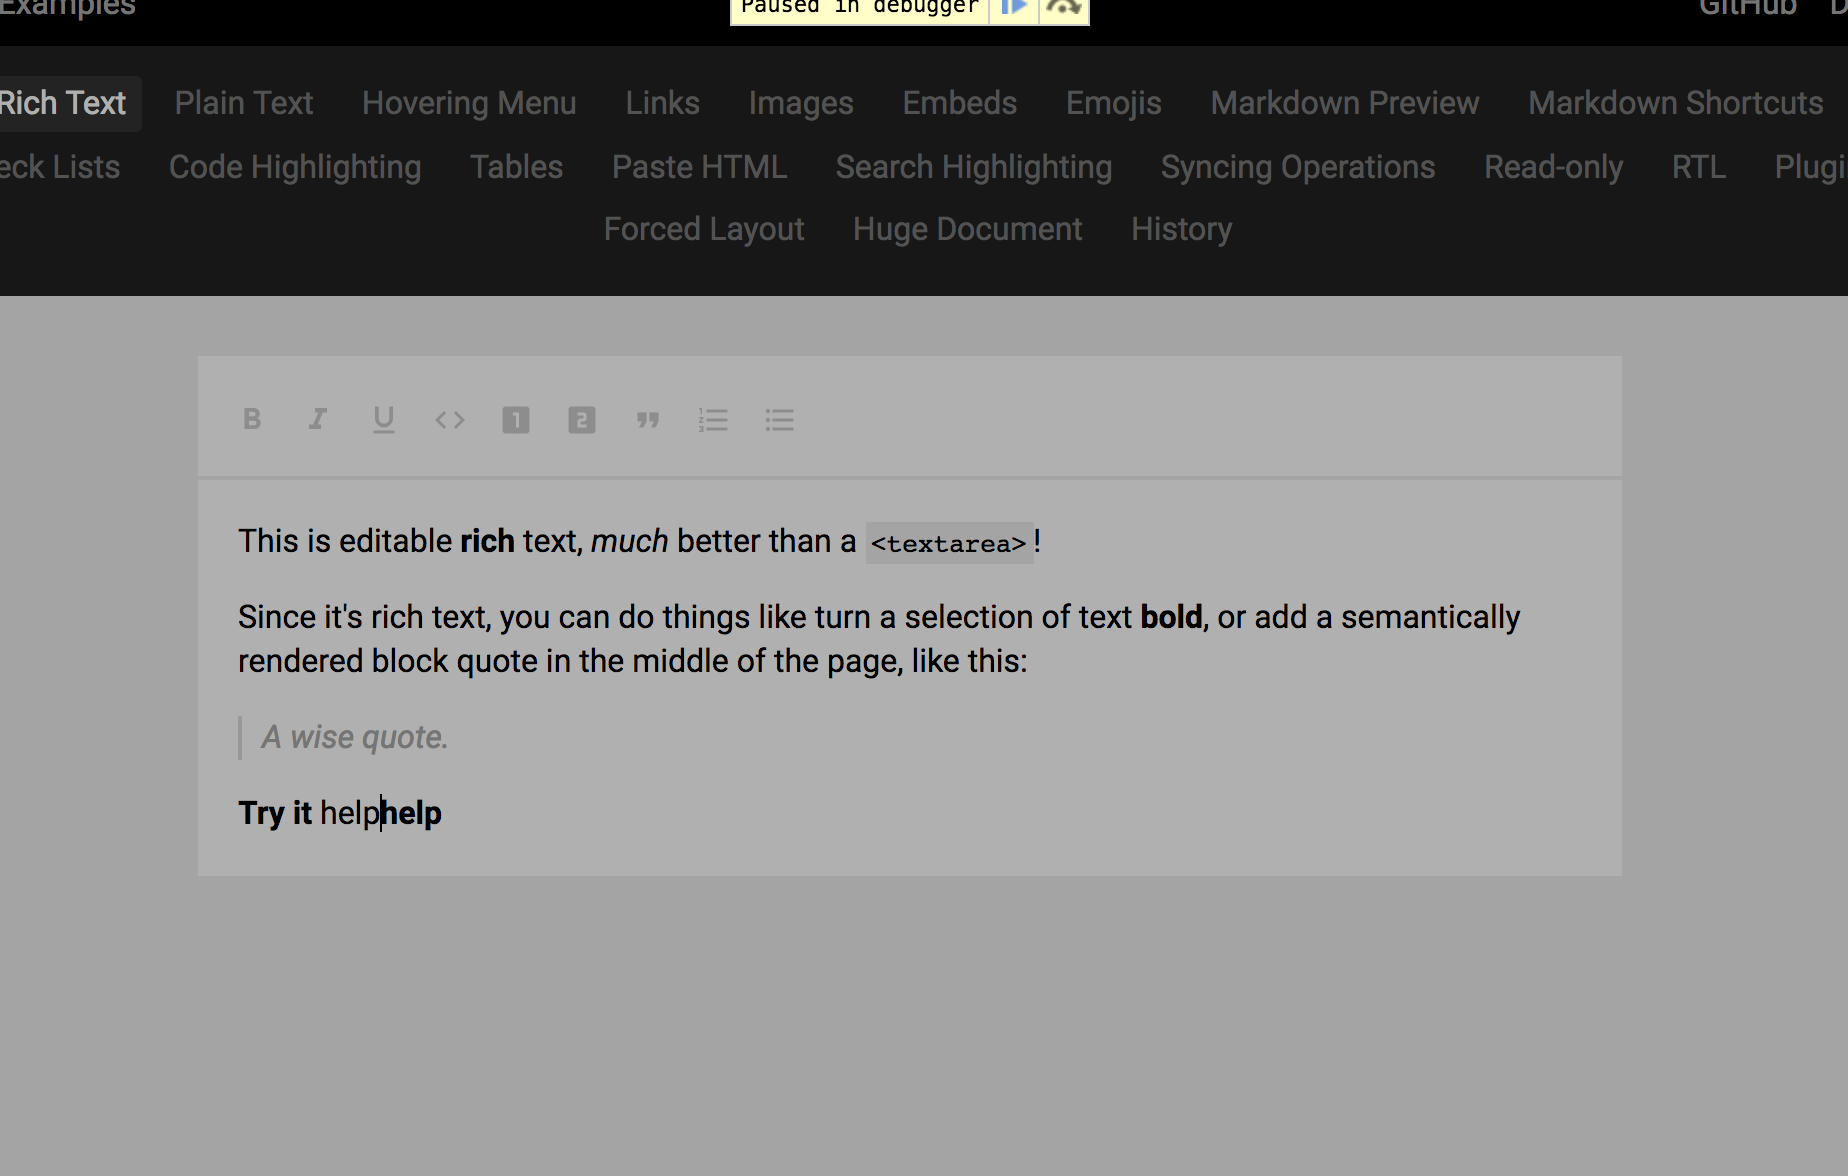Toggle underline formatting in the editor toolbar
The height and width of the screenshot is (1176, 1848).
[x=384, y=419]
